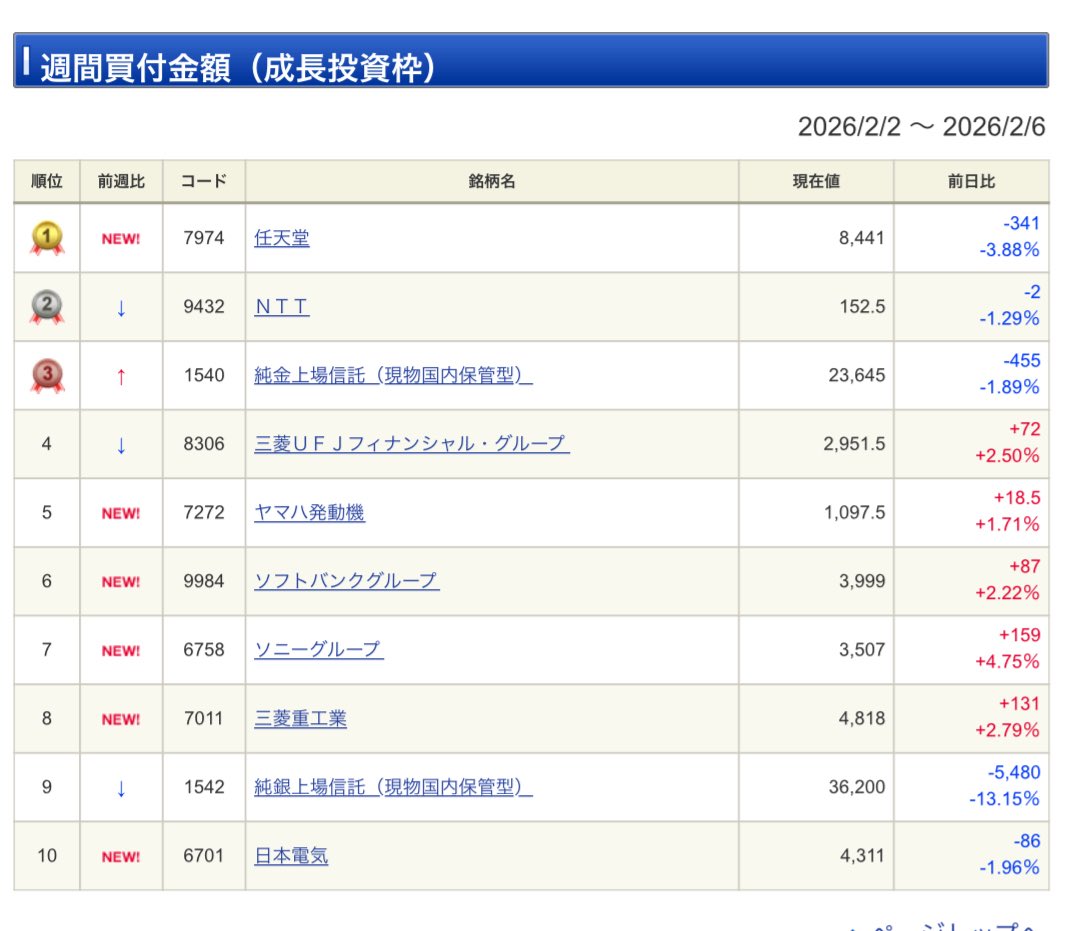
Task: Click the red up arrow for code 1540
Action: [x=121, y=376]
